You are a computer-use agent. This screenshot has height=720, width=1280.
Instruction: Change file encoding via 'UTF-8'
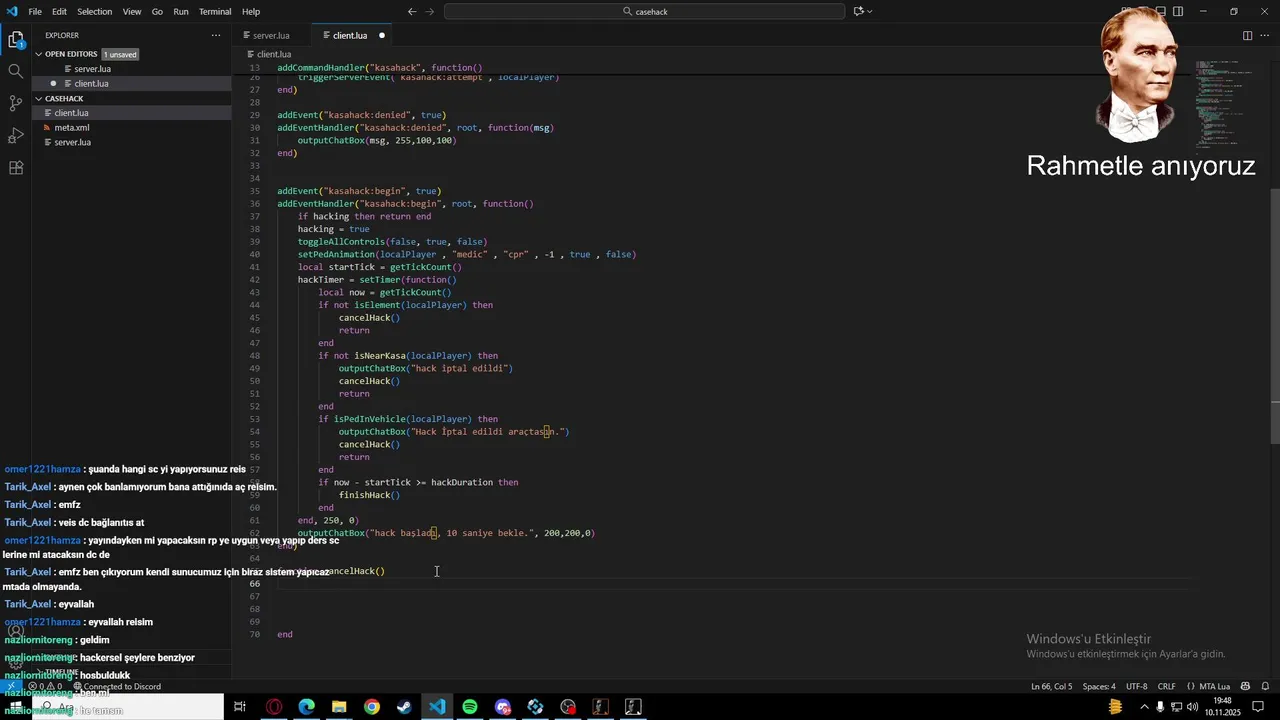(x=1137, y=687)
